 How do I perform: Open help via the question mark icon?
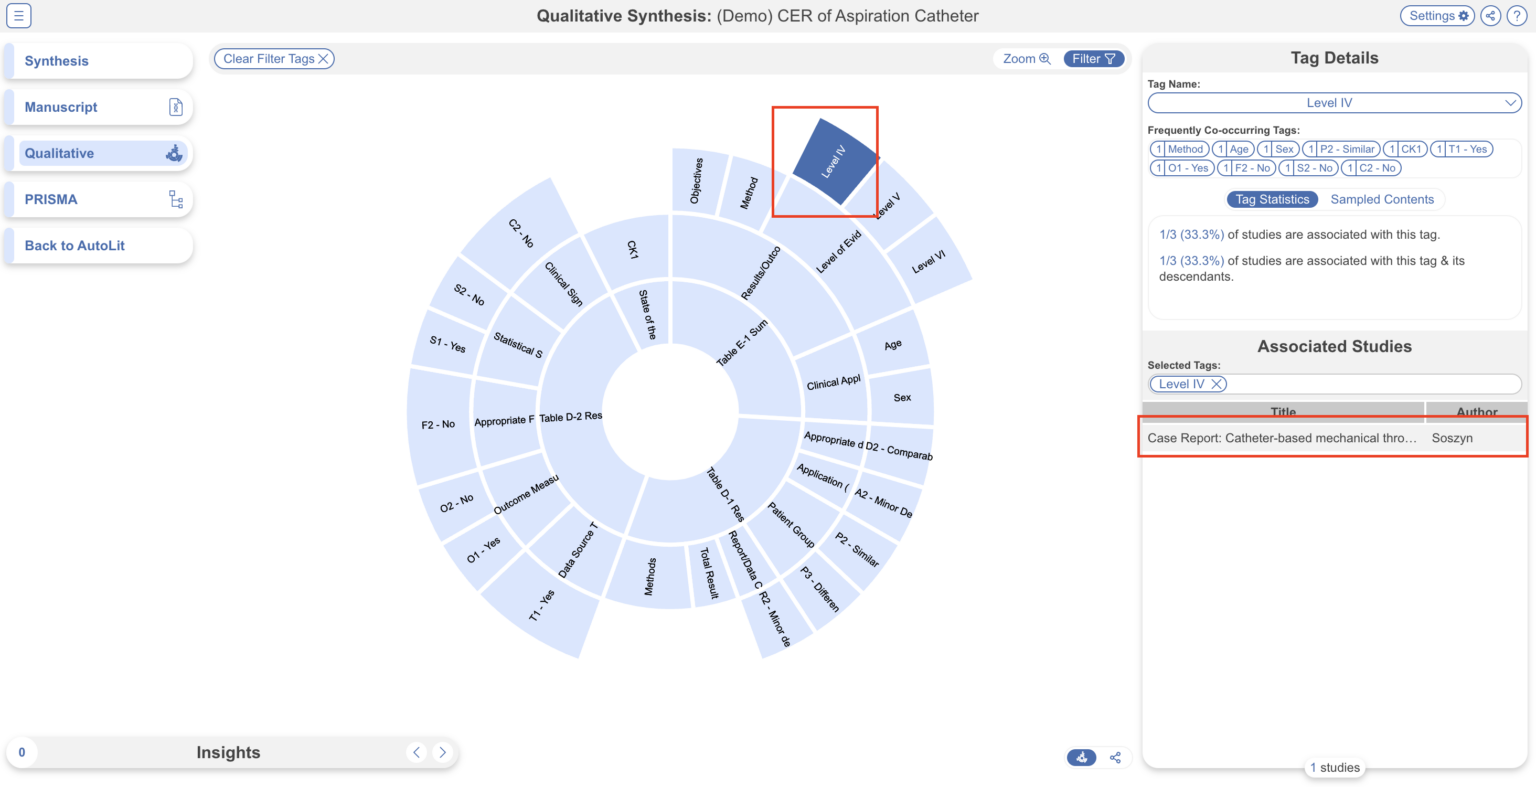1518,15
